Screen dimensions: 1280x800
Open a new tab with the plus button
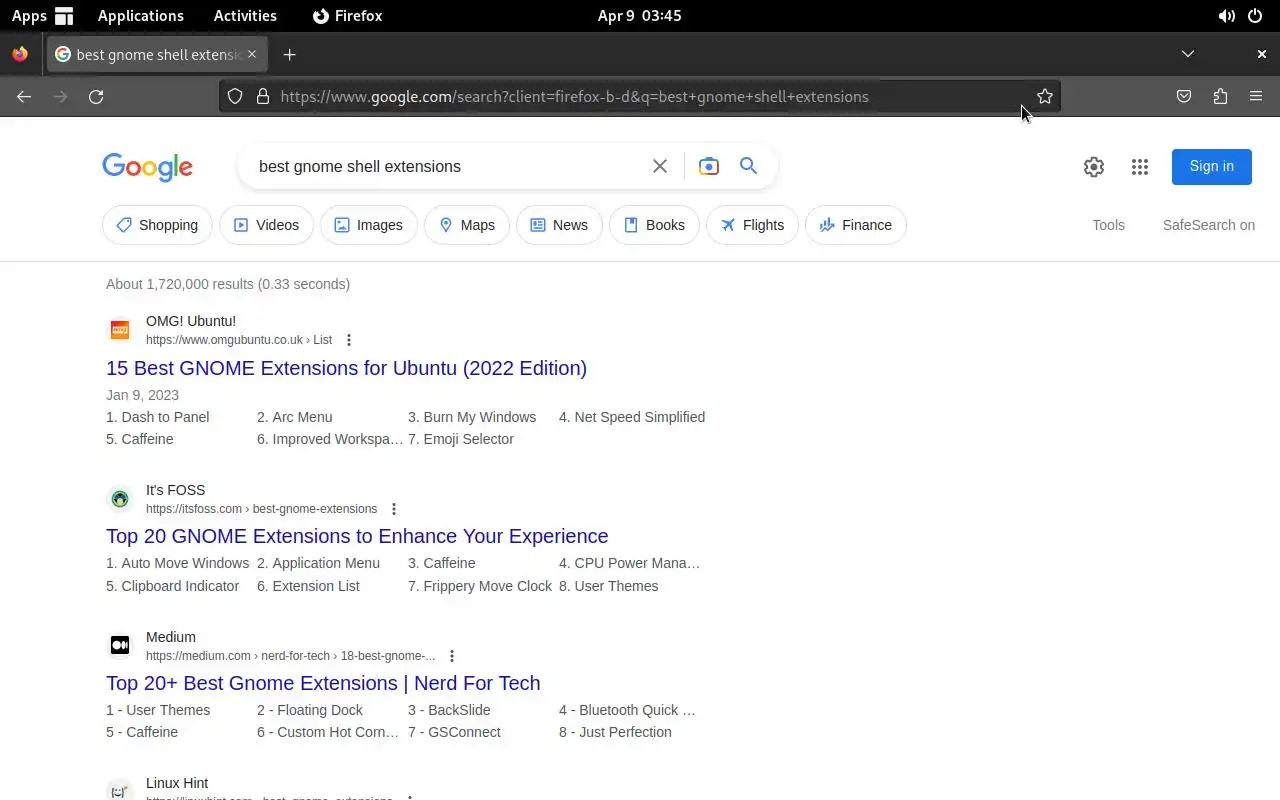point(290,54)
